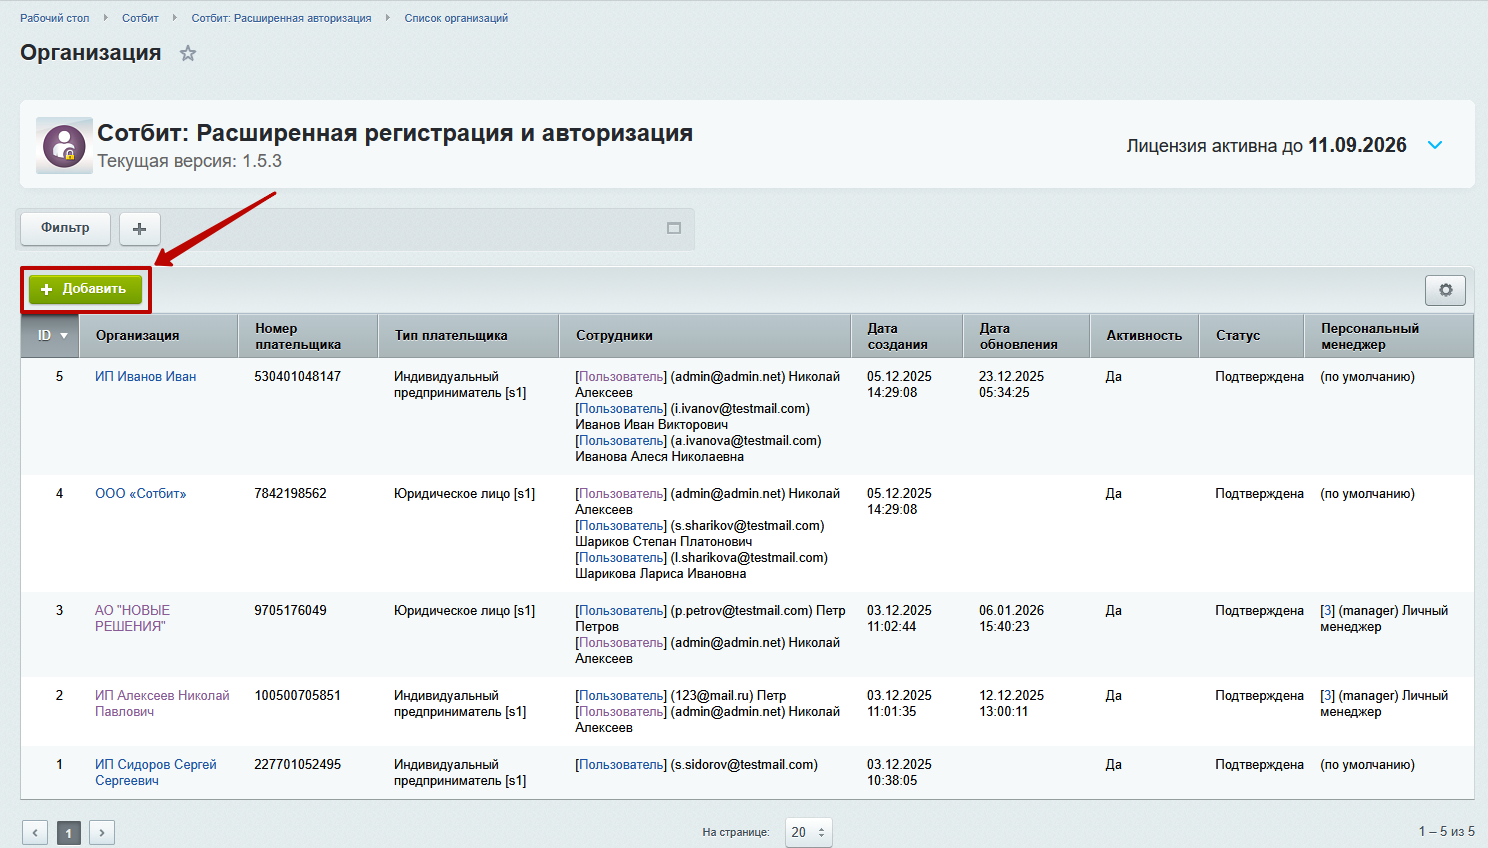This screenshot has width=1488, height=848.
Task: Click the sort triangle on the ID column
Action: coord(62,334)
